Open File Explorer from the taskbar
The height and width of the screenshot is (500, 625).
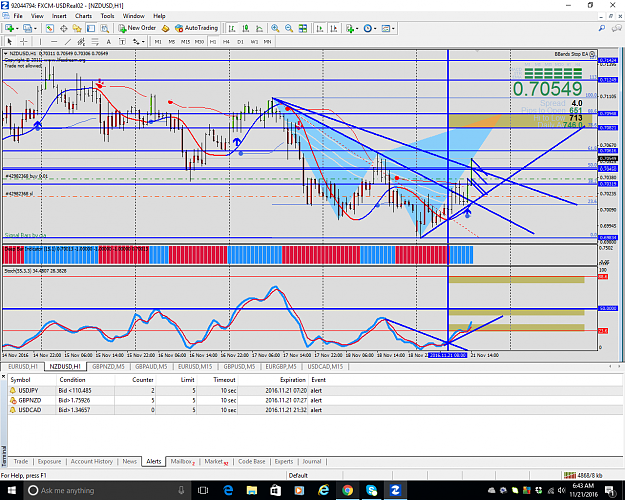tap(252, 490)
